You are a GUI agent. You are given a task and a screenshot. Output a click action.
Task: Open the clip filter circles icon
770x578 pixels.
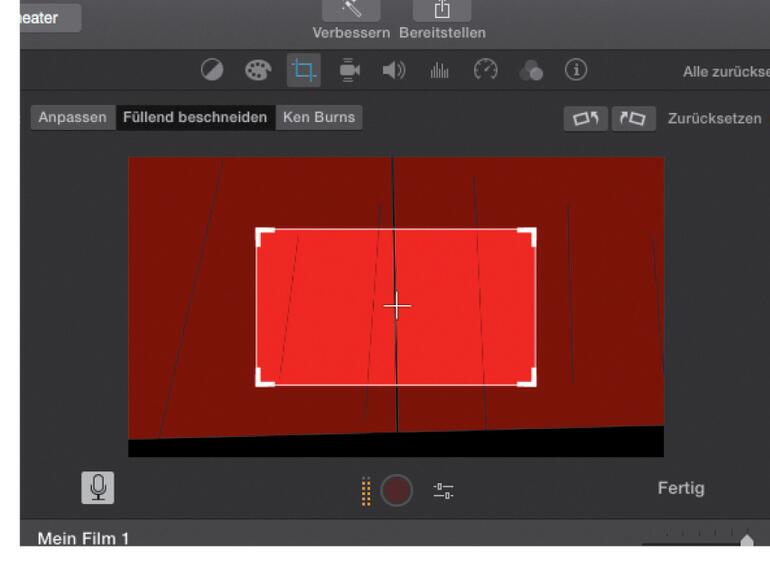(x=531, y=70)
